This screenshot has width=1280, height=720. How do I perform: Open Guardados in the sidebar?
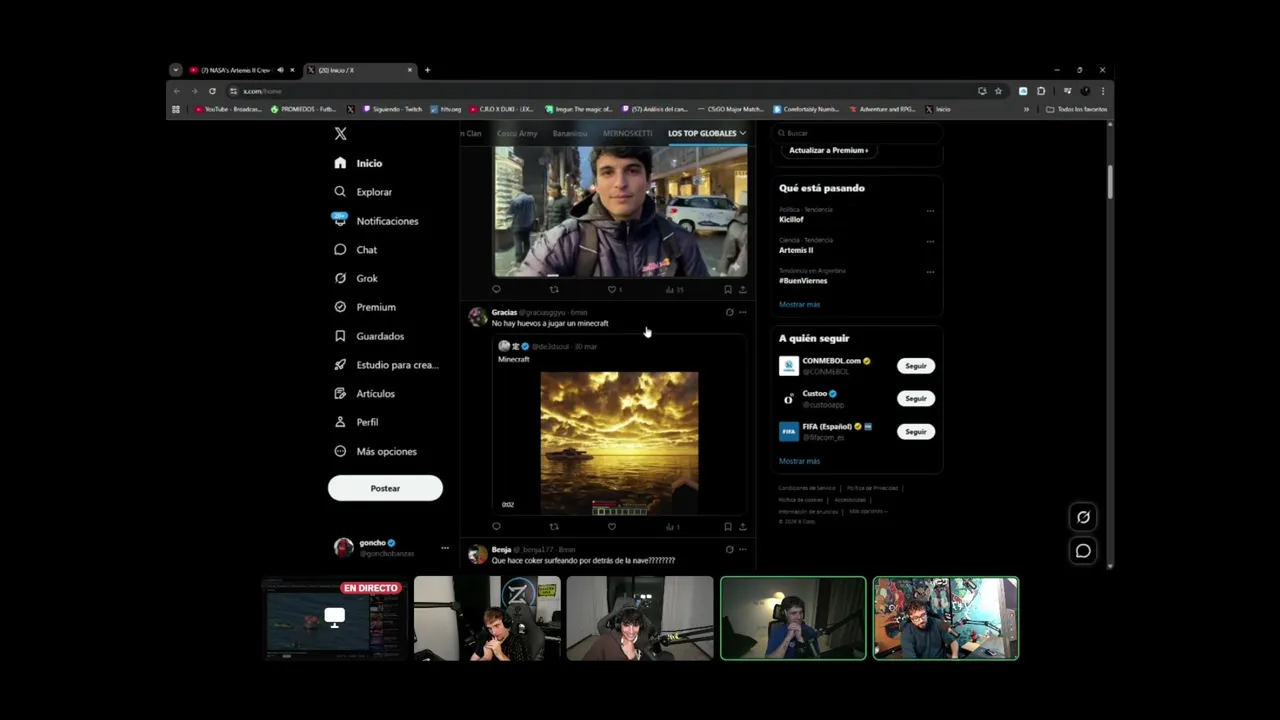click(x=369, y=336)
